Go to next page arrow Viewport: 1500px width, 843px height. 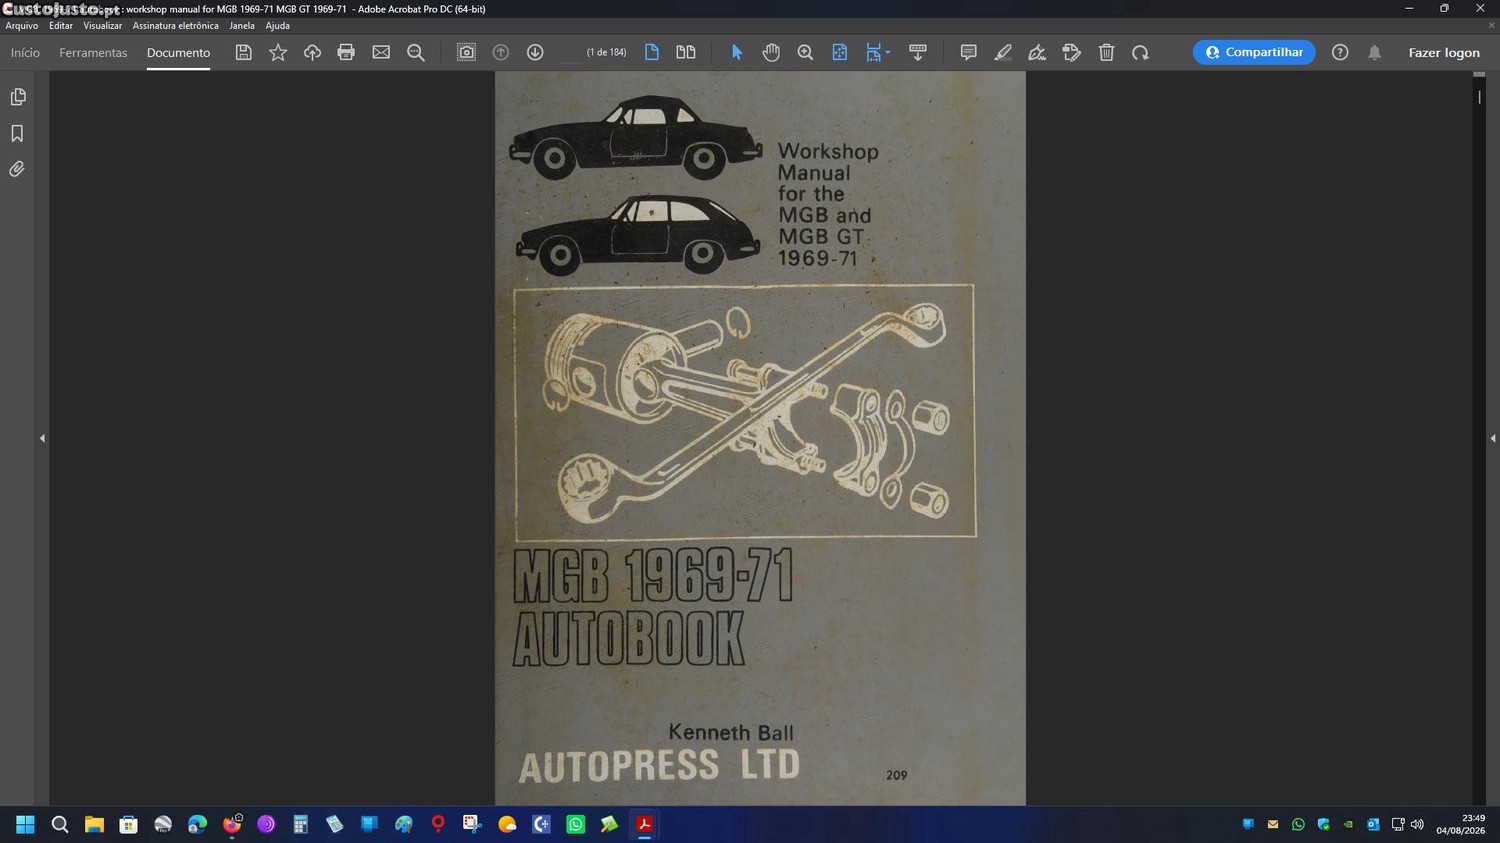point(535,52)
